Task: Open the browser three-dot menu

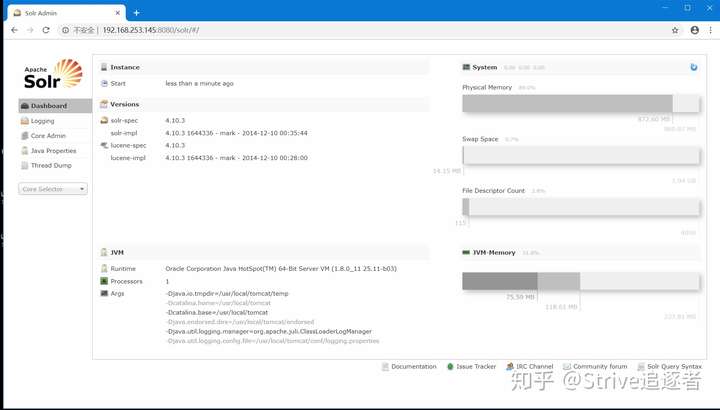Action: pos(711,30)
